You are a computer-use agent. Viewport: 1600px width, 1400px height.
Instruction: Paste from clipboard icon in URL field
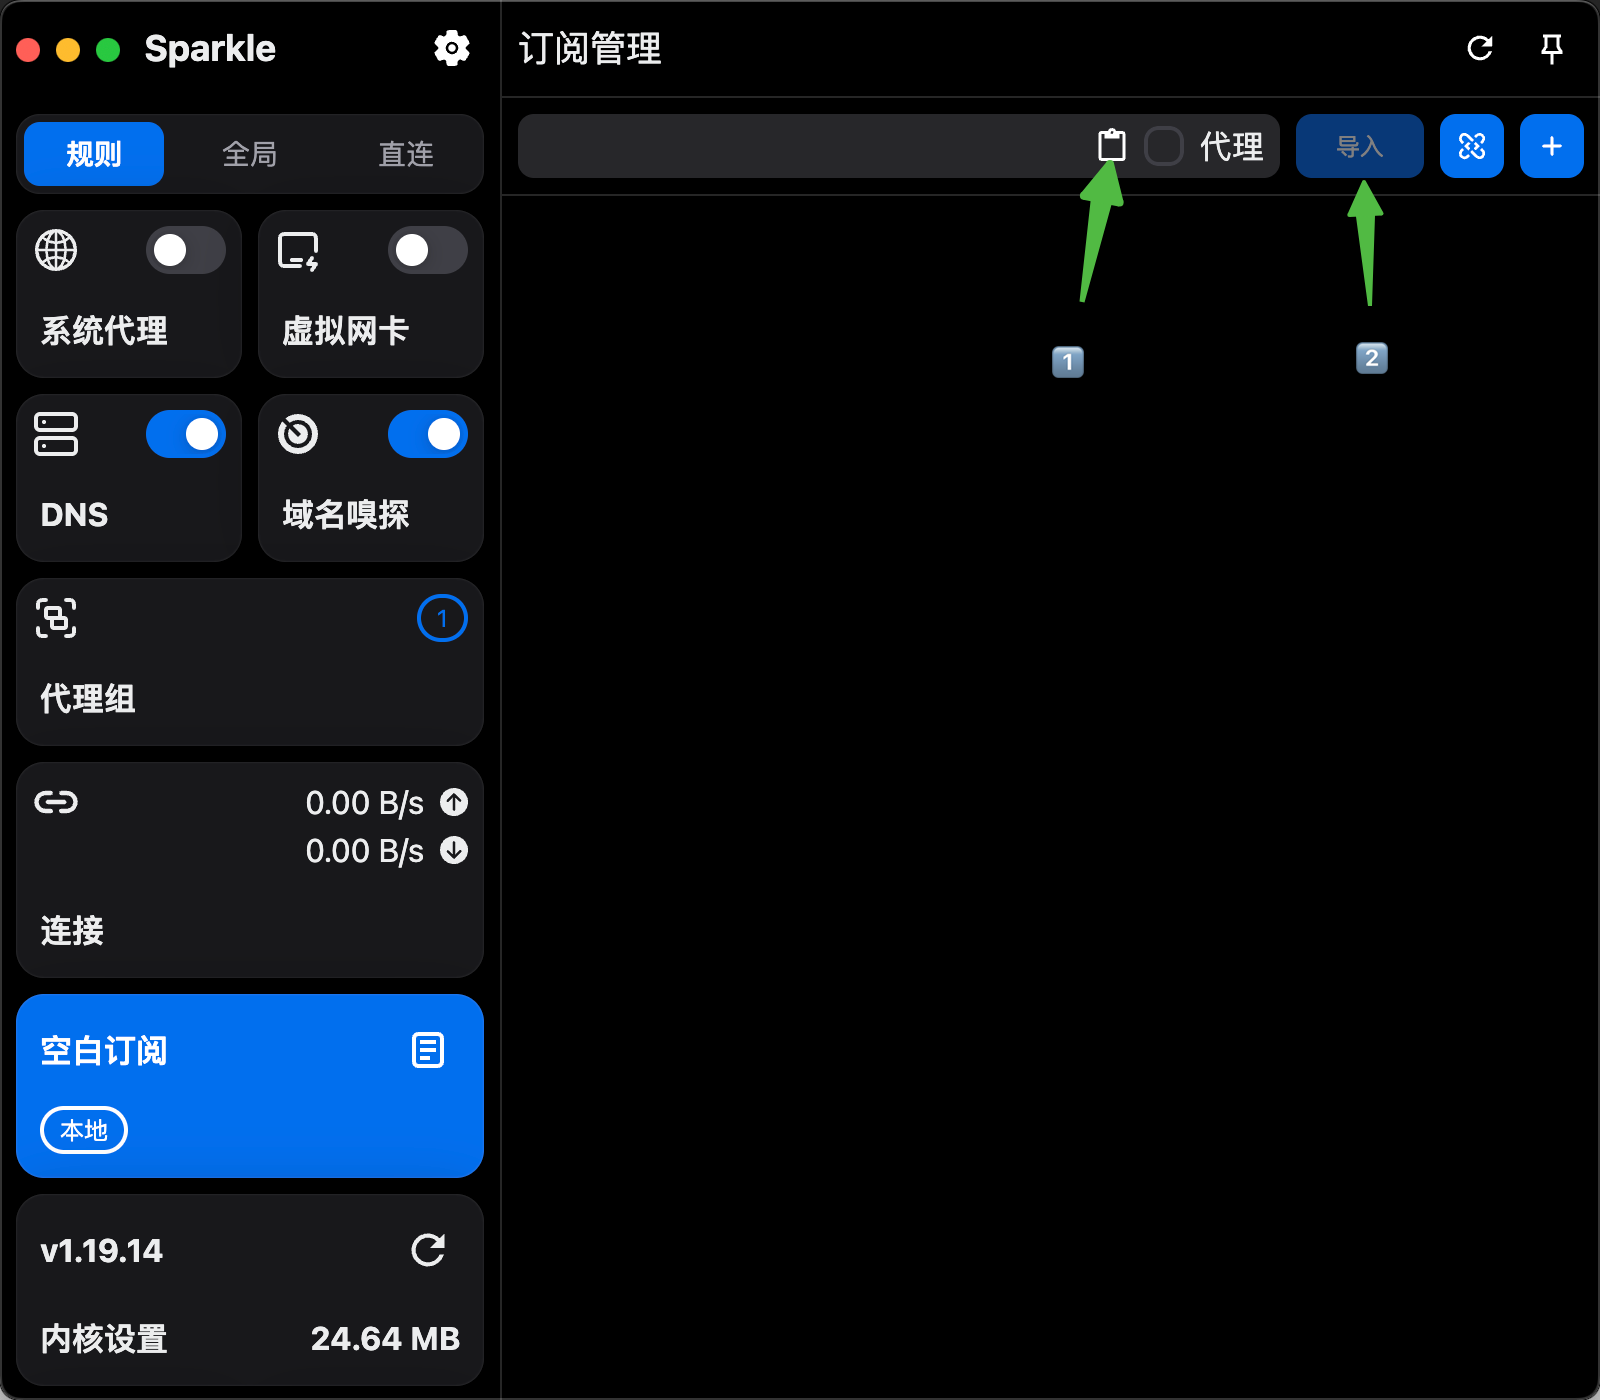(x=1111, y=146)
